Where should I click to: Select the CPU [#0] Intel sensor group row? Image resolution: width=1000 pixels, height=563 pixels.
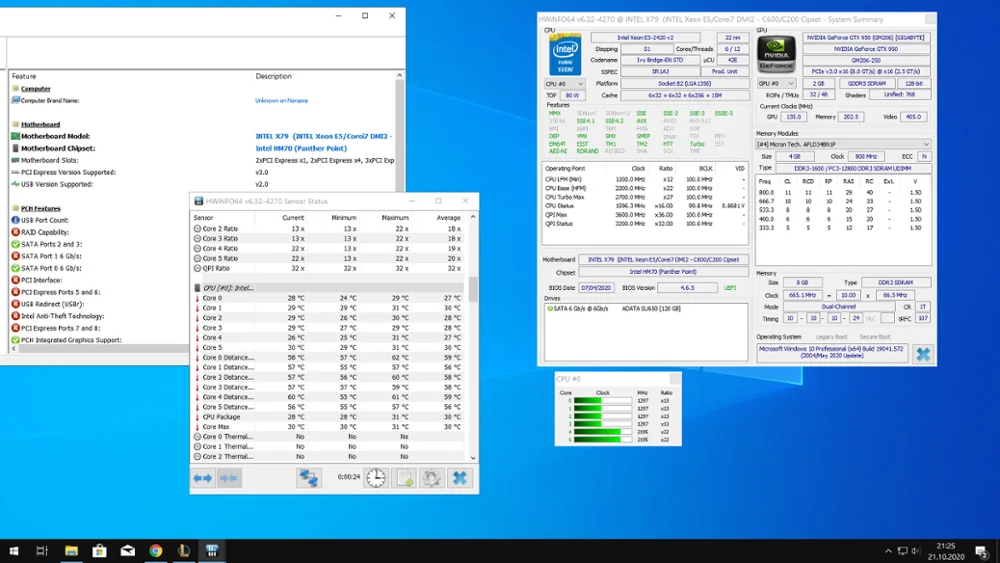click(230, 288)
